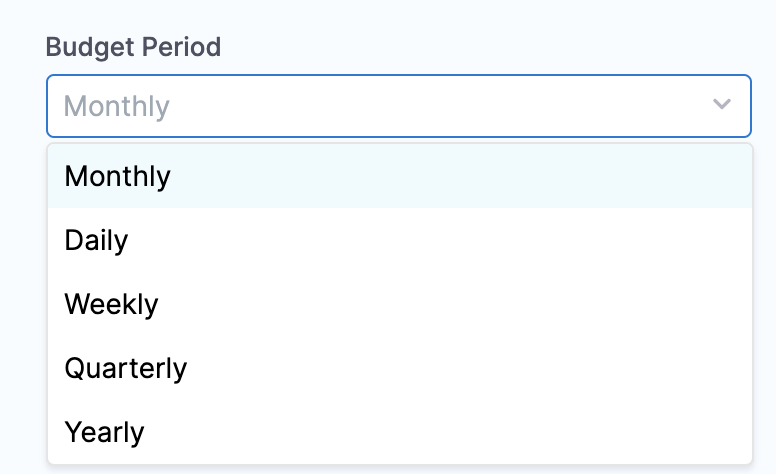The height and width of the screenshot is (474, 776).
Task: Close the option list via the down chevron
Action: pyautogui.click(x=722, y=104)
